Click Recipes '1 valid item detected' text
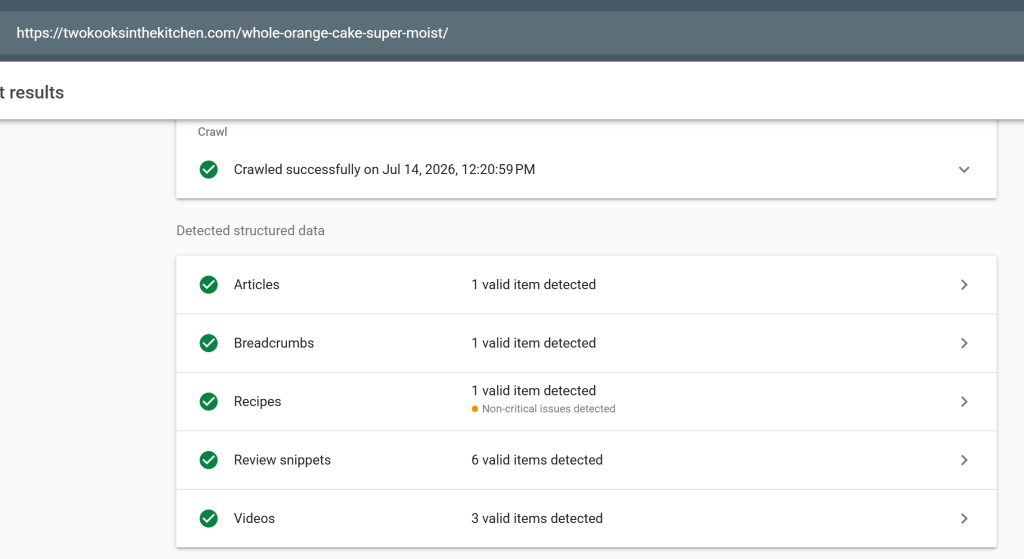1024x559 pixels. tap(534, 391)
